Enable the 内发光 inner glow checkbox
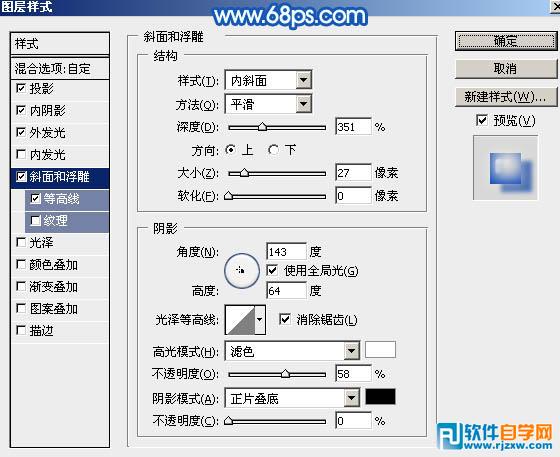This screenshot has height=457, width=560. point(21,154)
